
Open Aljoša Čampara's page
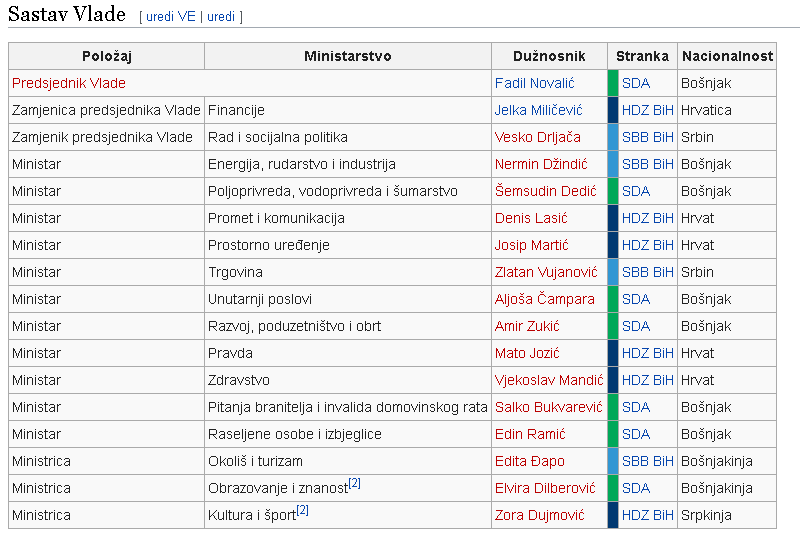(544, 299)
